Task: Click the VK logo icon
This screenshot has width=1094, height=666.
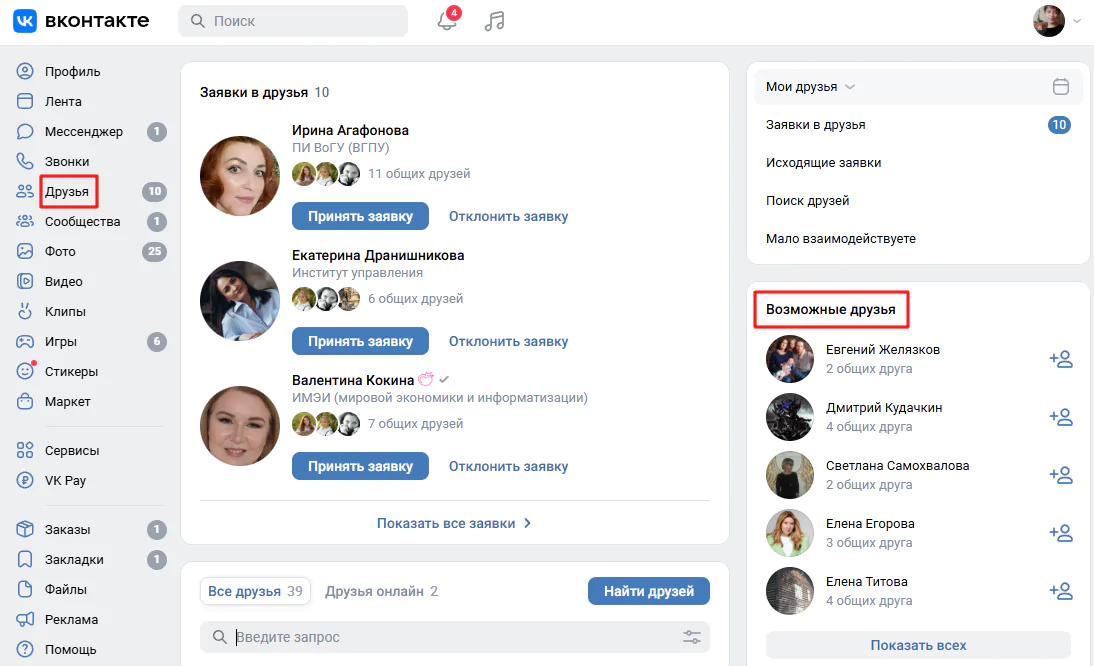Action: pos(25,21)
